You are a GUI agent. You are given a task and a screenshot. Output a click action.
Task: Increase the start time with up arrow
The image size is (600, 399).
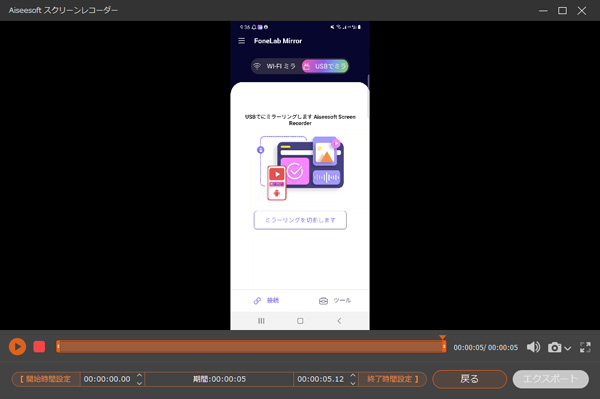click(x=139, y=375)
